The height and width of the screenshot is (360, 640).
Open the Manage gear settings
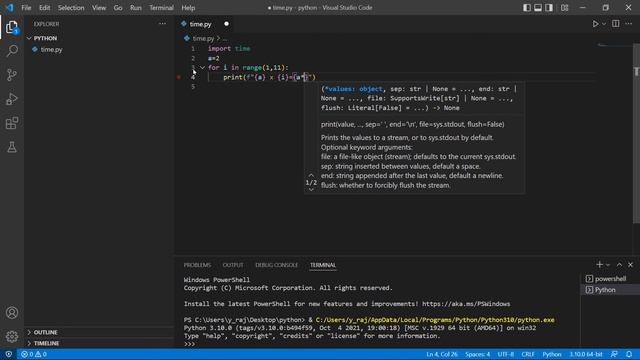click(12, 336)
